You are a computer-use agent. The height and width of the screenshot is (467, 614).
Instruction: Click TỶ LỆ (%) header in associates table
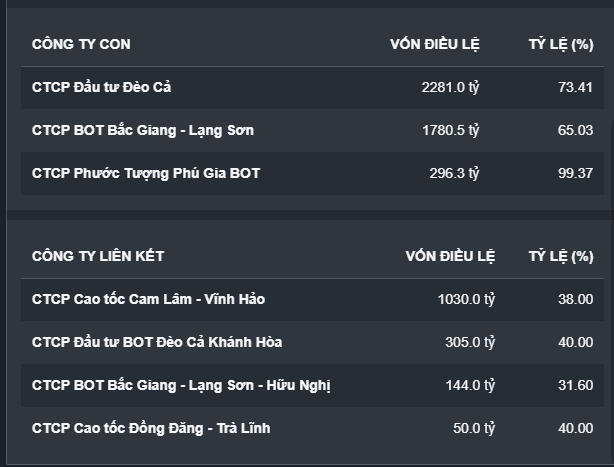(x=560, y=256)
